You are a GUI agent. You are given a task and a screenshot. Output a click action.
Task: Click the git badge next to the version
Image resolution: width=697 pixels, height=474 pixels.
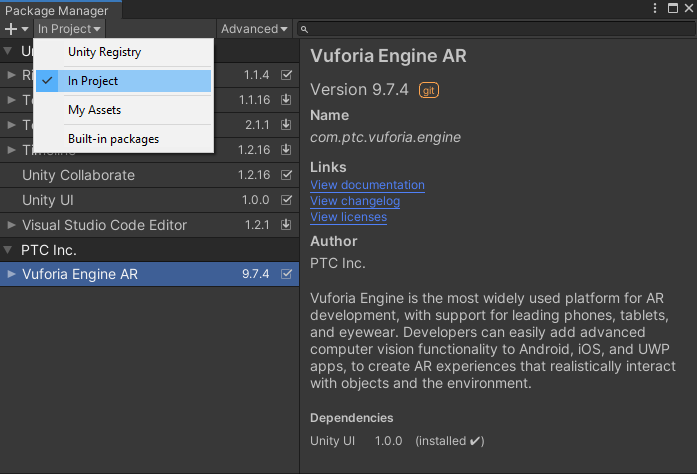coord(429,90)
